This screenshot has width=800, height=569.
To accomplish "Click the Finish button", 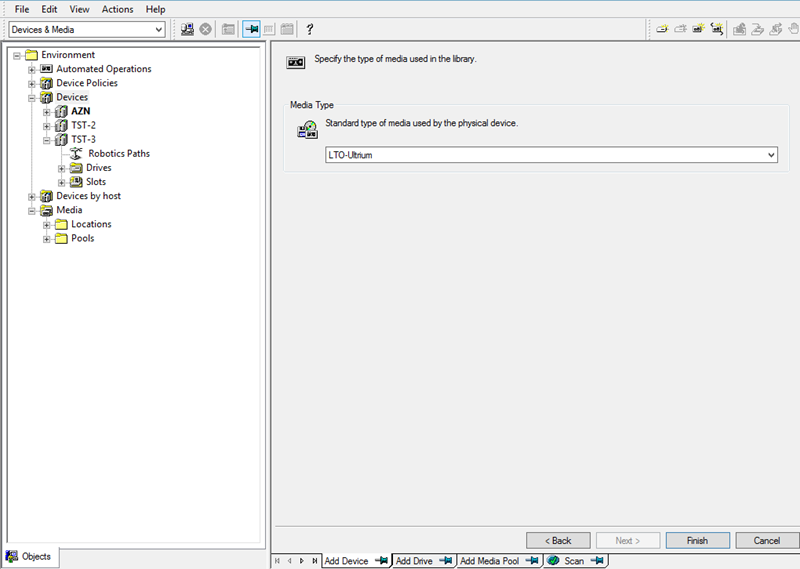I will (697, 540).
